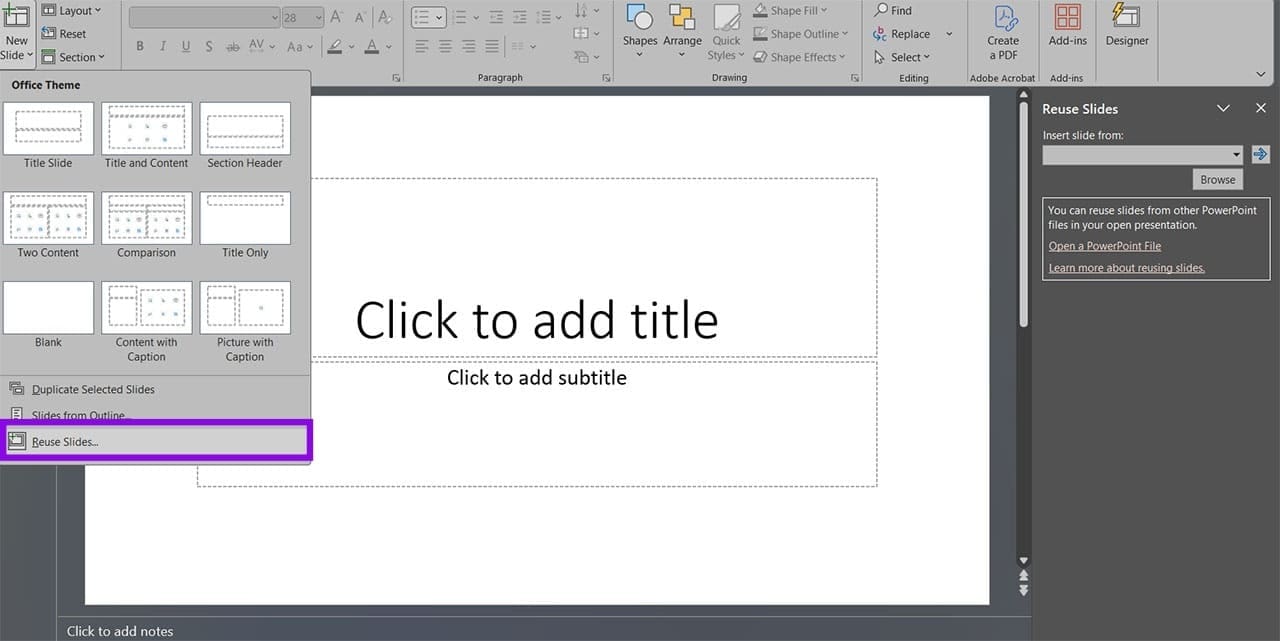Select the Title Slide layout
The height and width of the screenshot is (641, 1280).
point(48,135)
